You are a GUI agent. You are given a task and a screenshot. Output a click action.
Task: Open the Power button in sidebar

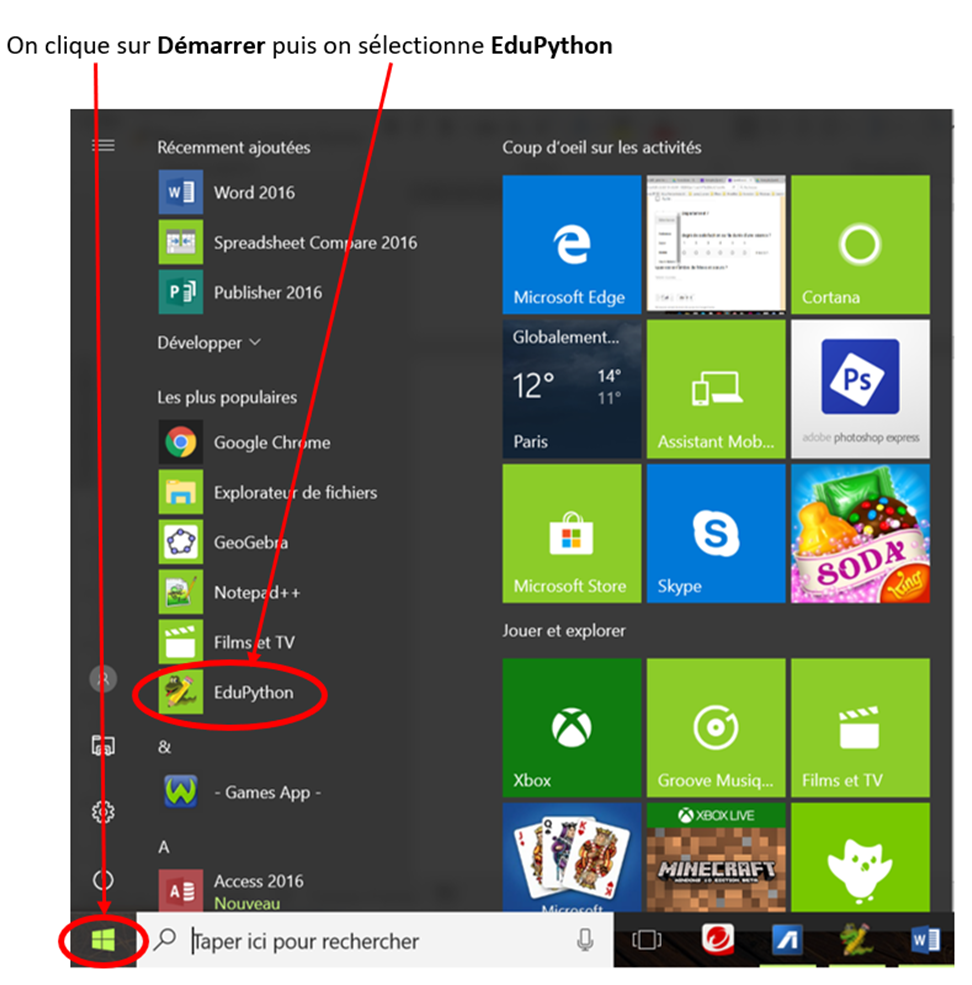[x=103, y=880]
